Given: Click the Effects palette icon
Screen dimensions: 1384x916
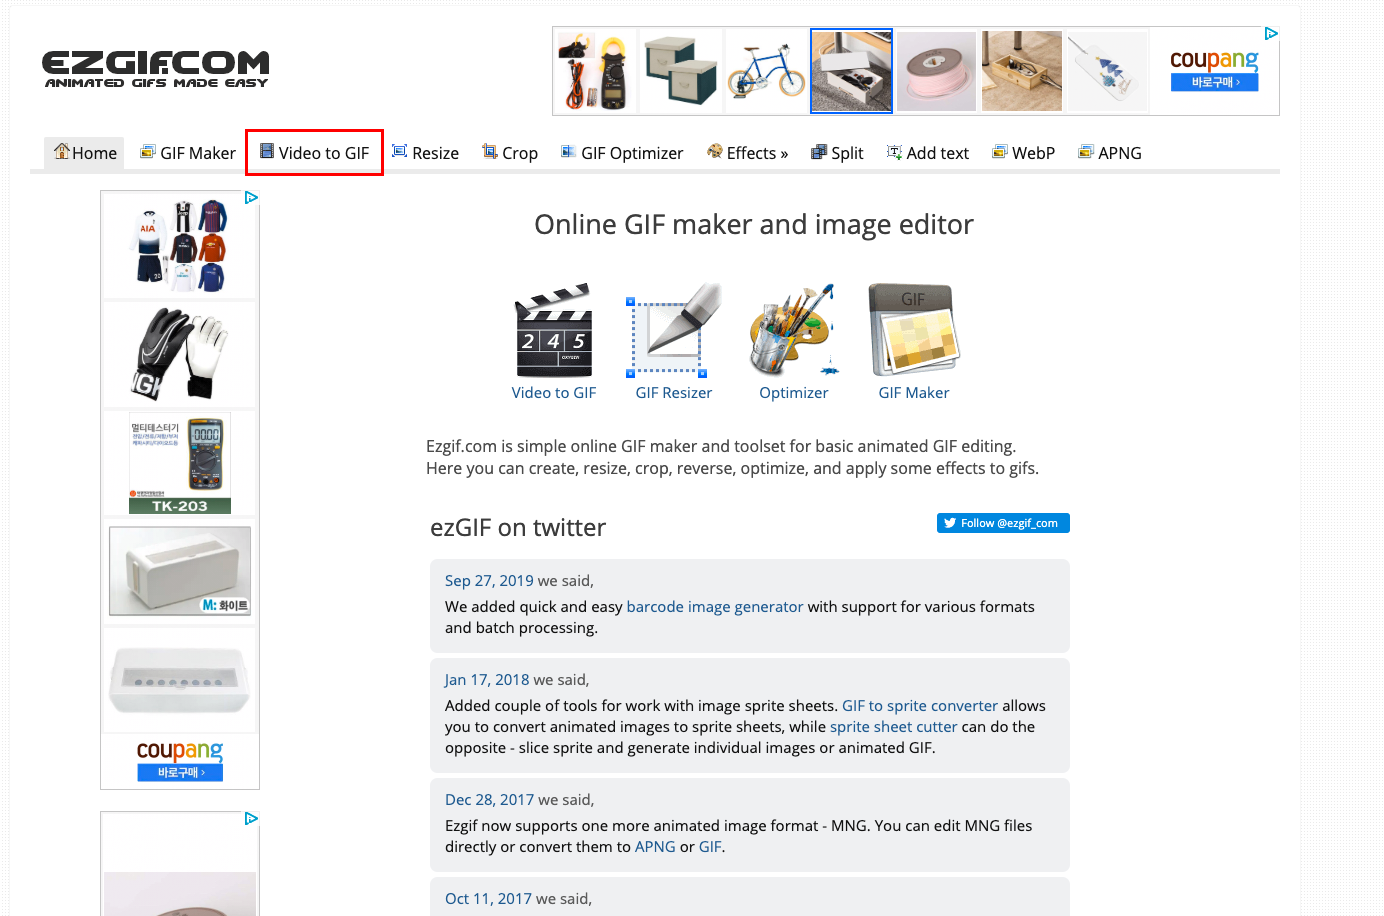Looking at the screenshot, I should pos(715,152).
